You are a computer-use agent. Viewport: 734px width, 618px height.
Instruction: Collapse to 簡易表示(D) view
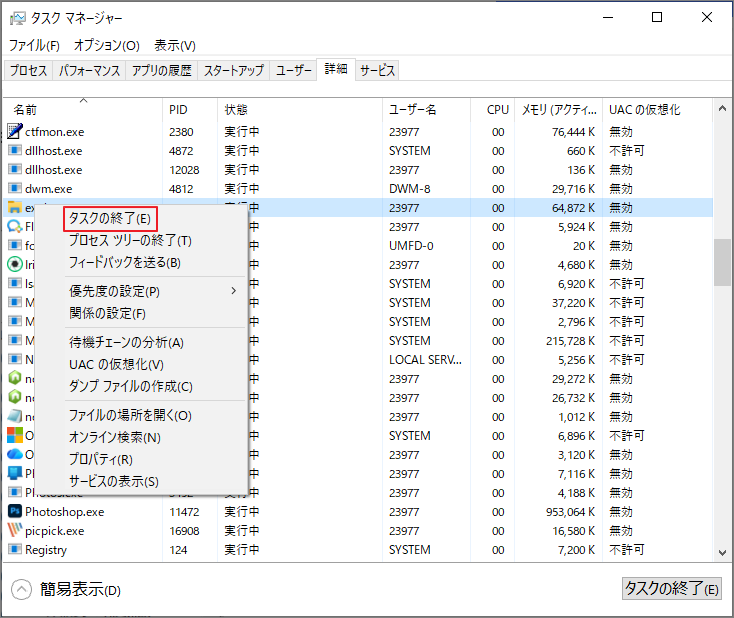coord(66,589)
